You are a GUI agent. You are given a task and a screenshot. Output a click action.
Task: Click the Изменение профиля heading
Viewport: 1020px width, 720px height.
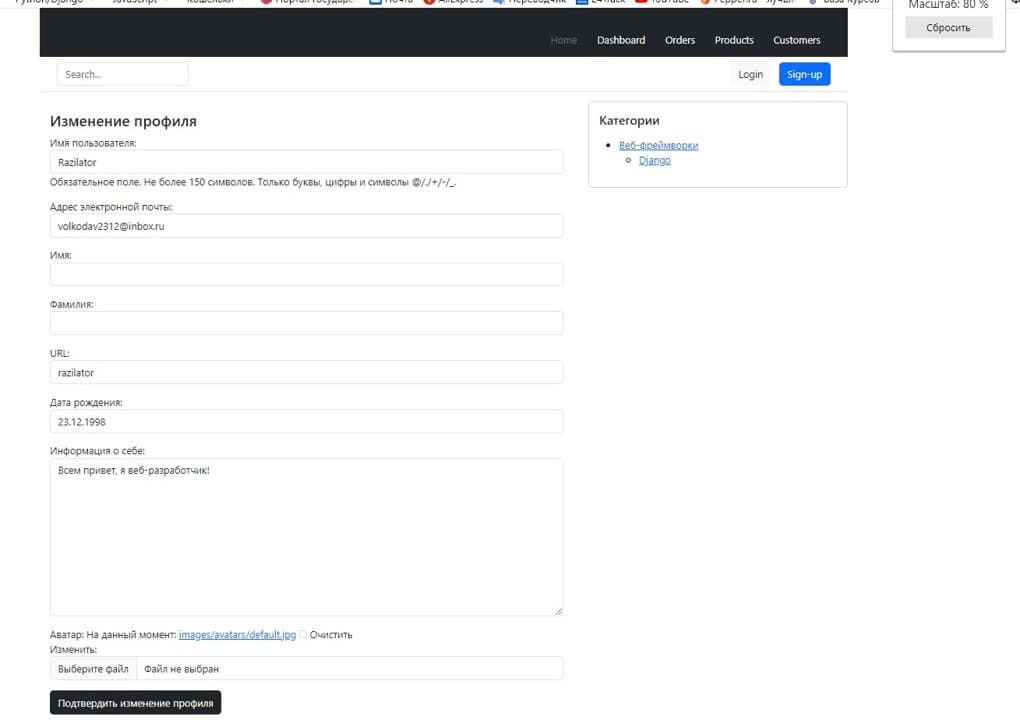[x=123, y=121]
